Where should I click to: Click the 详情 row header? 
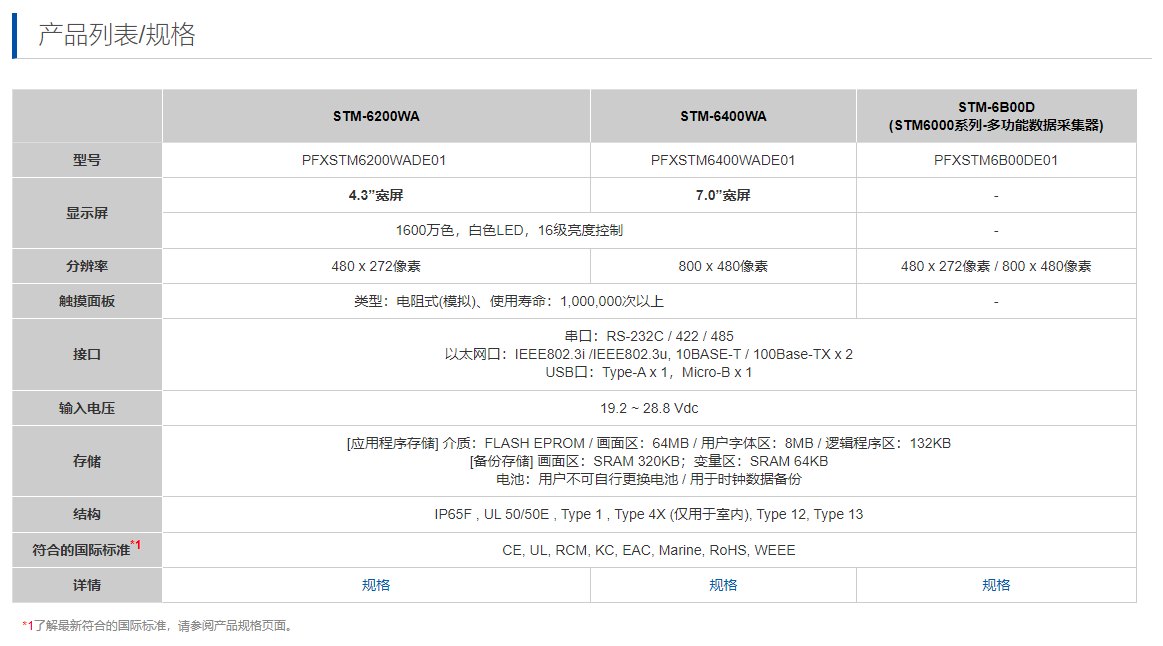[x=87, y=585]
